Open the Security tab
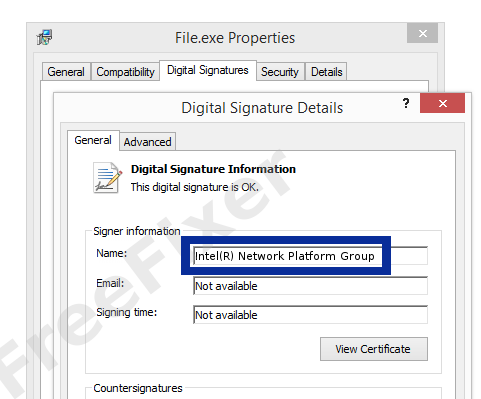The height and width of the screenshot is (399, 481). pyautogui.click(x=280, y=72)
